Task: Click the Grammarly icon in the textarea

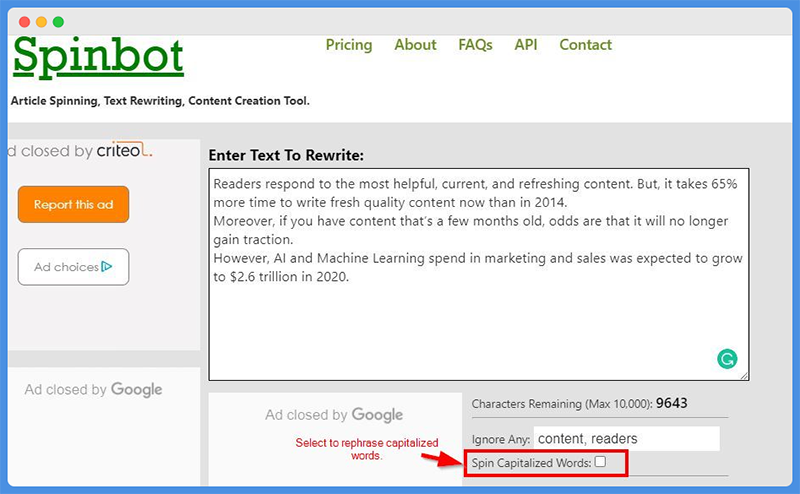Action: [727, 359]
